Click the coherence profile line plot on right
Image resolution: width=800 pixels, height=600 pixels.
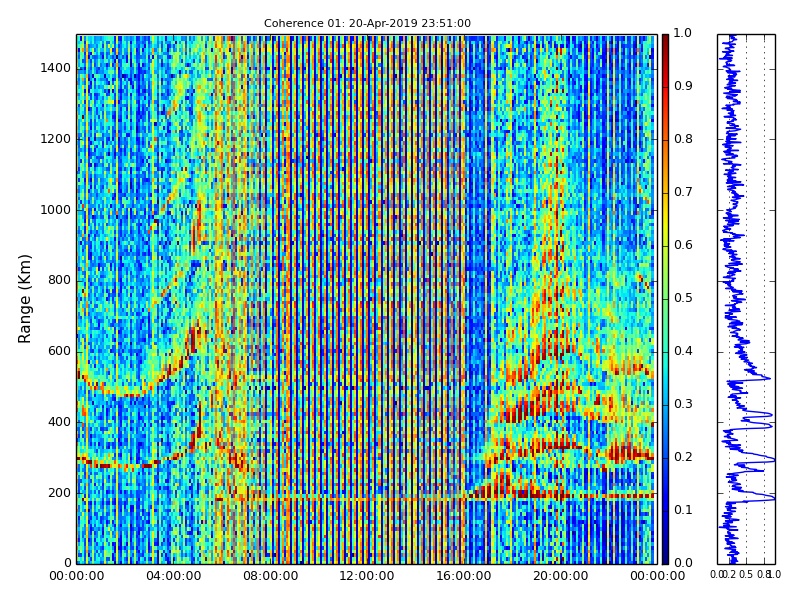pos(745,298)
